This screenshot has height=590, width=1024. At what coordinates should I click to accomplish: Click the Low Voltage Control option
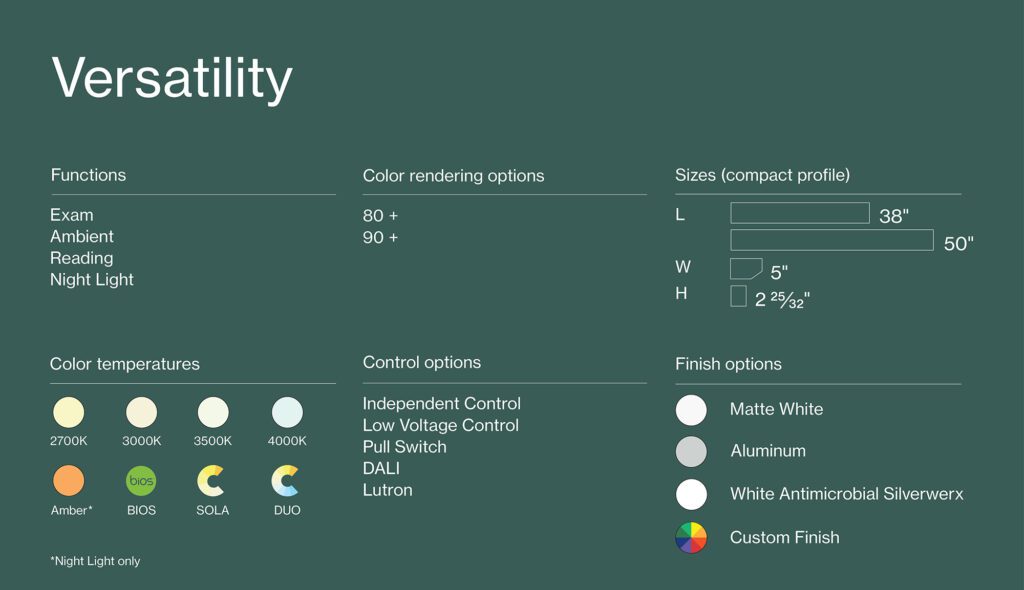pos(440,425)
